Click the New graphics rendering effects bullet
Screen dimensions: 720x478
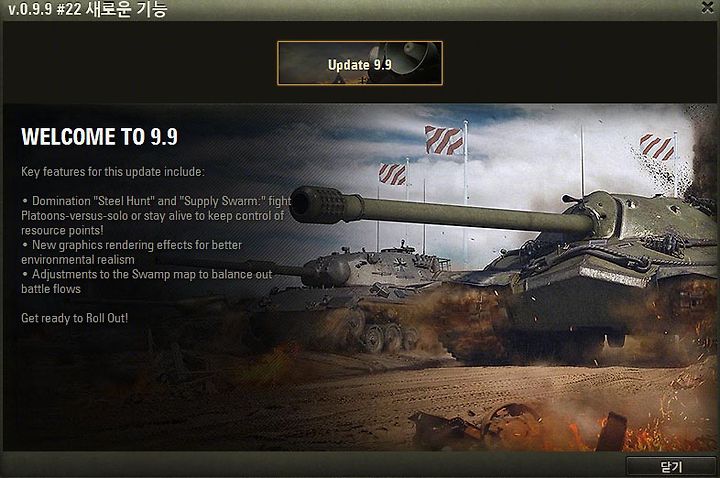[131, 252]
